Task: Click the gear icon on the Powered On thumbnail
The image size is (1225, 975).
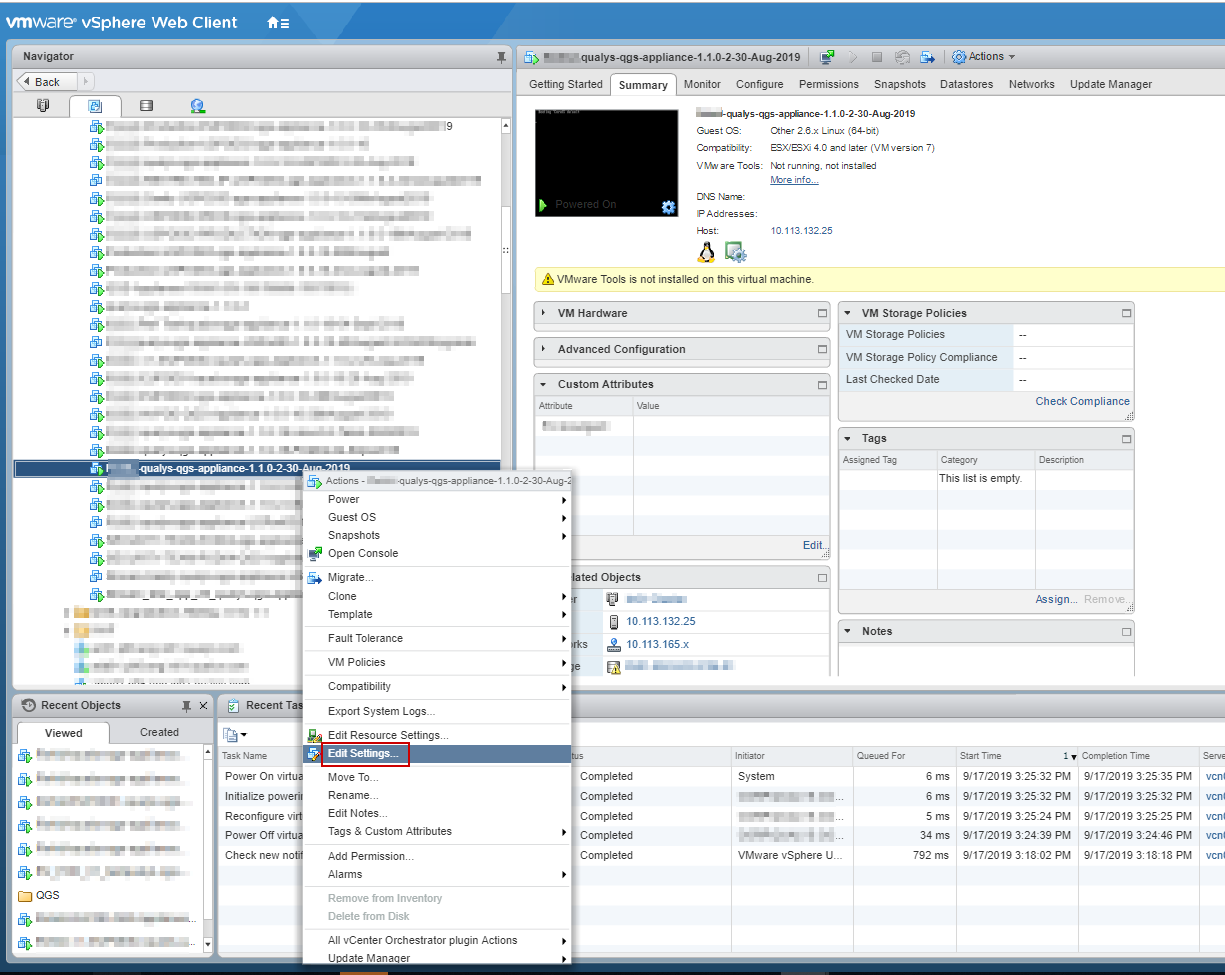Action: [x=666, y=207]
